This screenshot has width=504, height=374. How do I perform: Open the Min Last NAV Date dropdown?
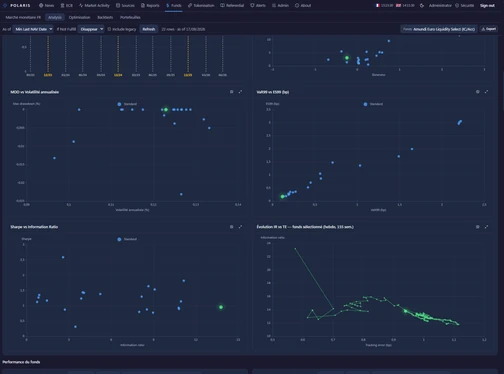click(33, 29)
